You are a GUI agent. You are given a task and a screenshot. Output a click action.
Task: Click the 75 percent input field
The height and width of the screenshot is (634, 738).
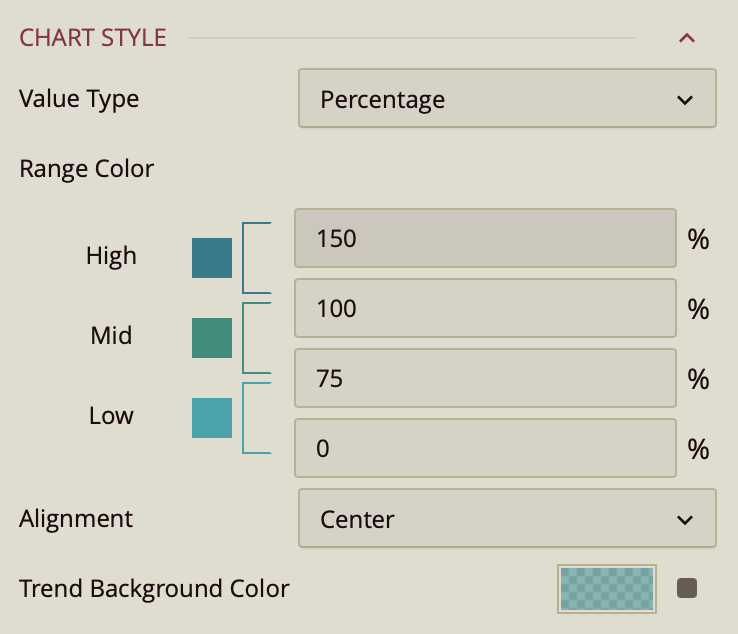[485, 378]
